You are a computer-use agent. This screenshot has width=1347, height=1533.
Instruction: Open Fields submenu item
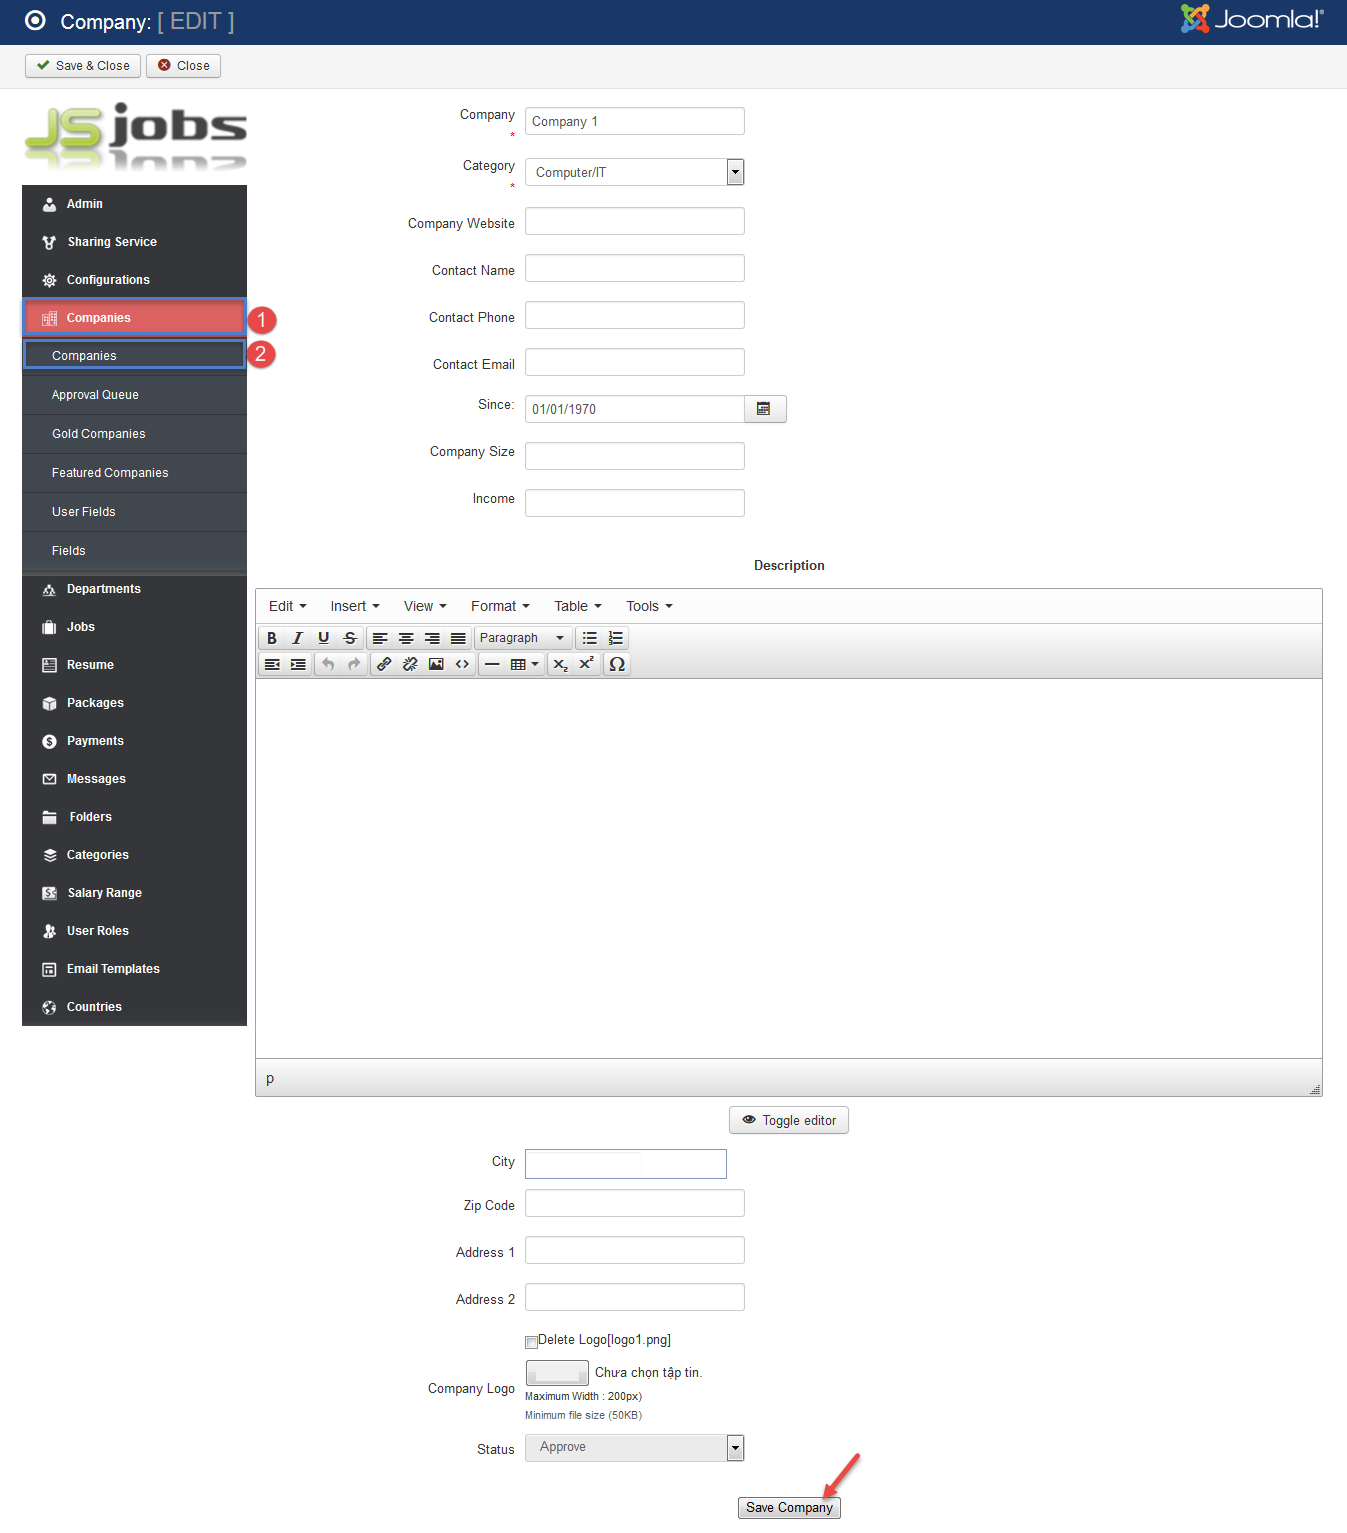point(134,551)
